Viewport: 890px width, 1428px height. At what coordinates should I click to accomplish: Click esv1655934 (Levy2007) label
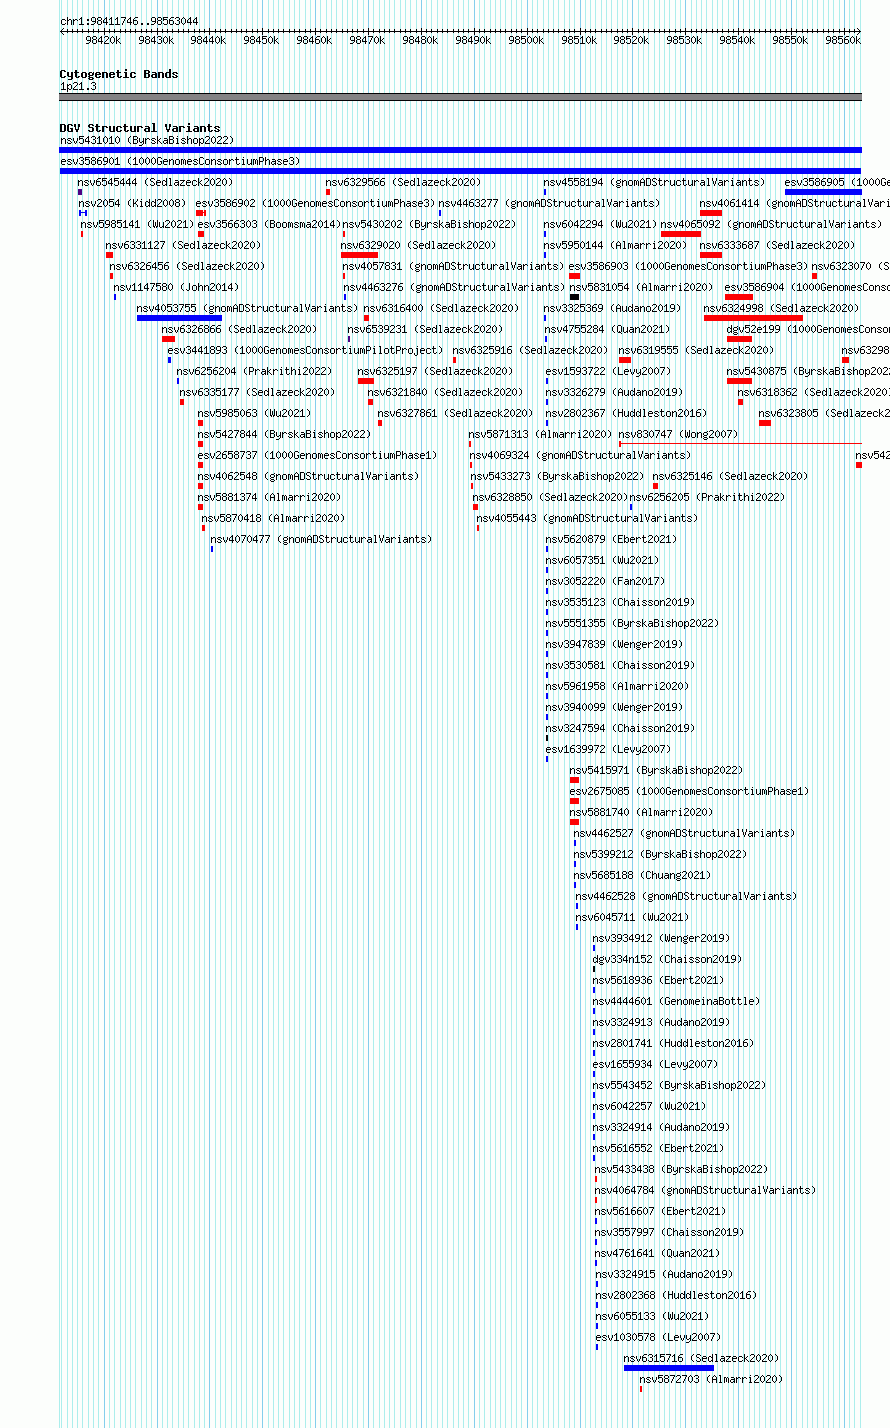pos(655,1065)
